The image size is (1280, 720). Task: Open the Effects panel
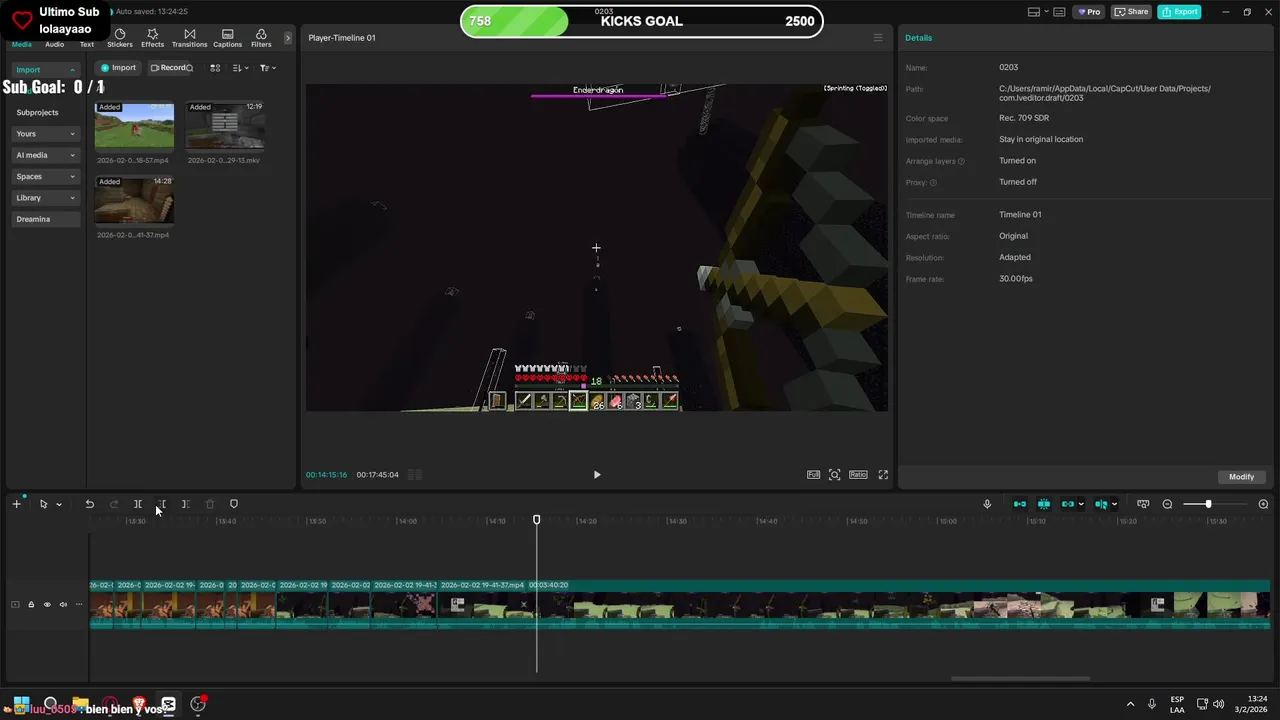[153, 38]
